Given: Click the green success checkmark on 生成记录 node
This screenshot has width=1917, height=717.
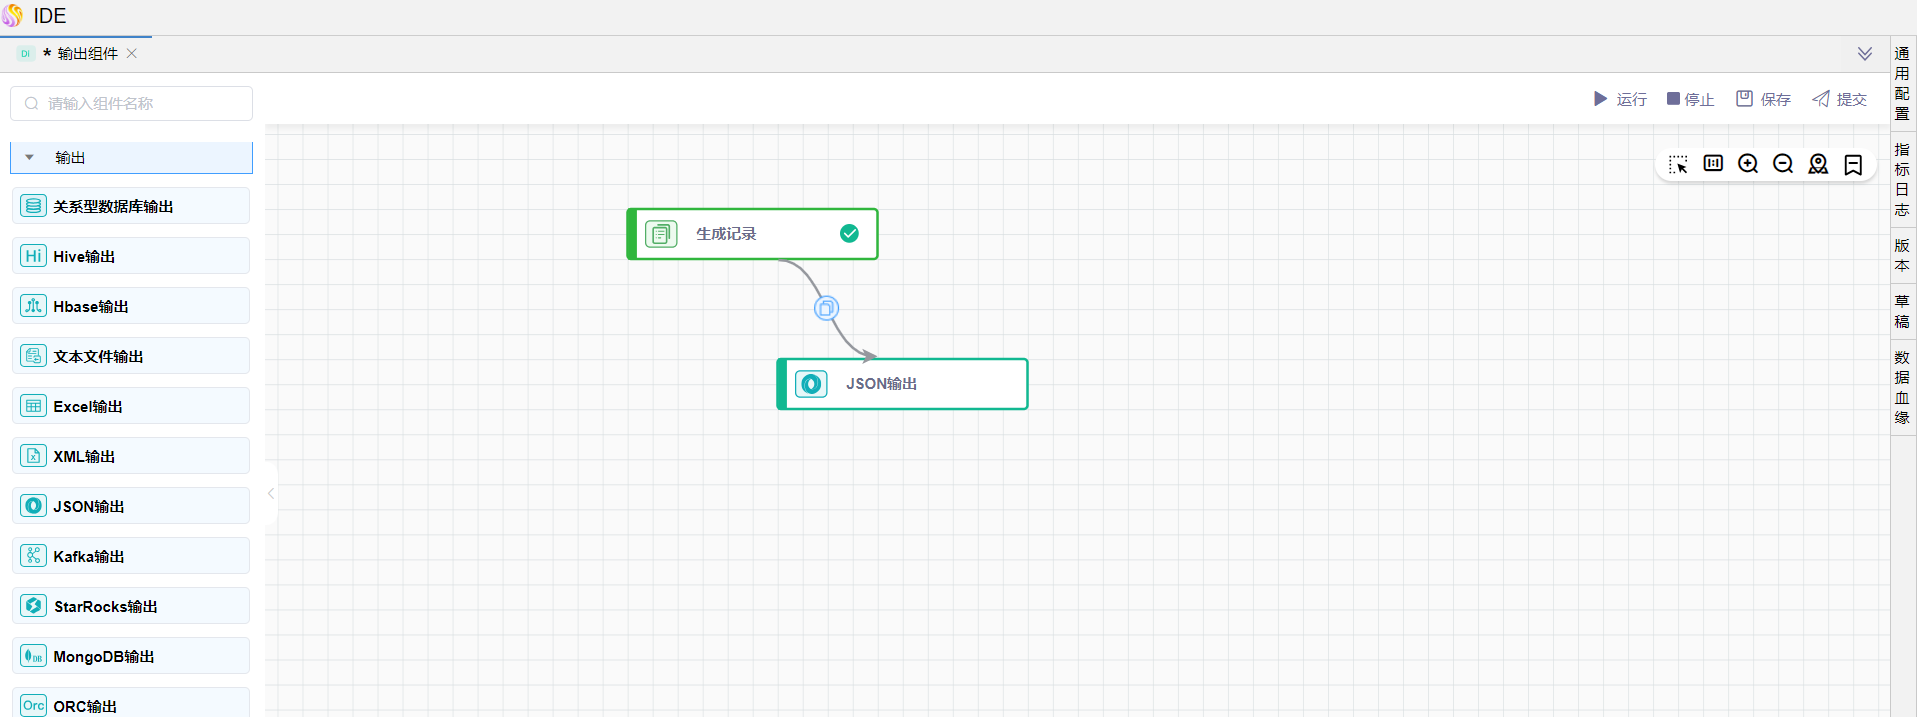Looking at the screenshot, I should click(x=849, y=233).
